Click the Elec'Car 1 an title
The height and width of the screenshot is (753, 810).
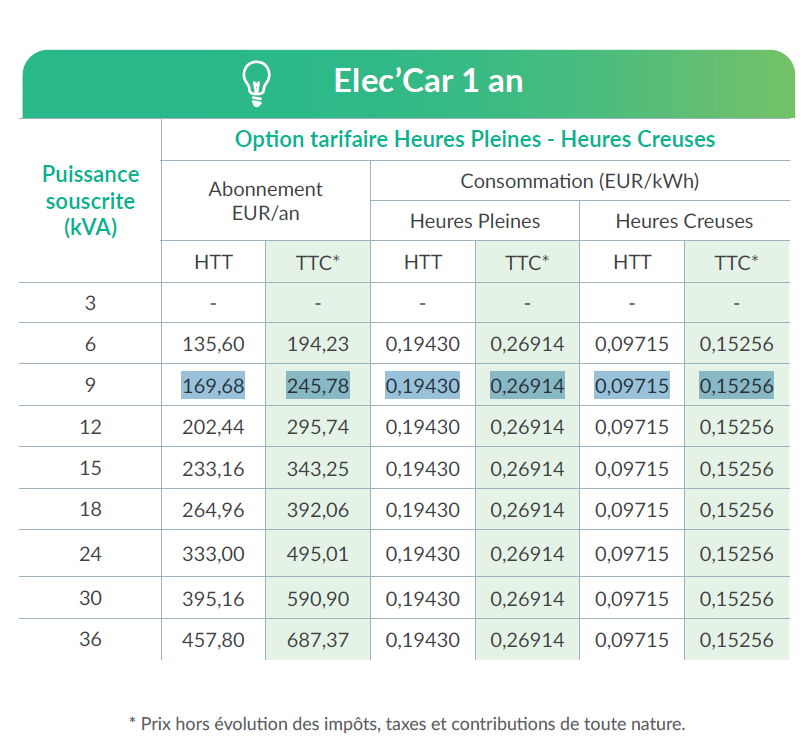point(428,81)
